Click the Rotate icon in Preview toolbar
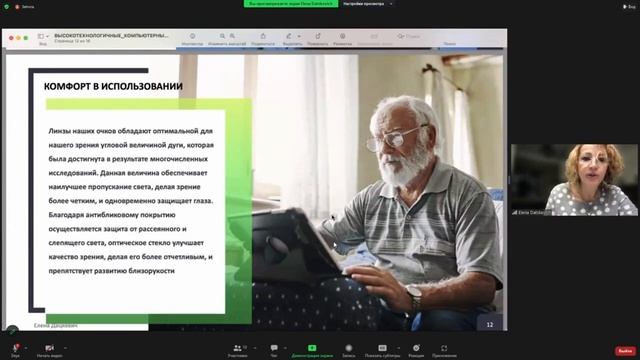 (x=318, y=36)
